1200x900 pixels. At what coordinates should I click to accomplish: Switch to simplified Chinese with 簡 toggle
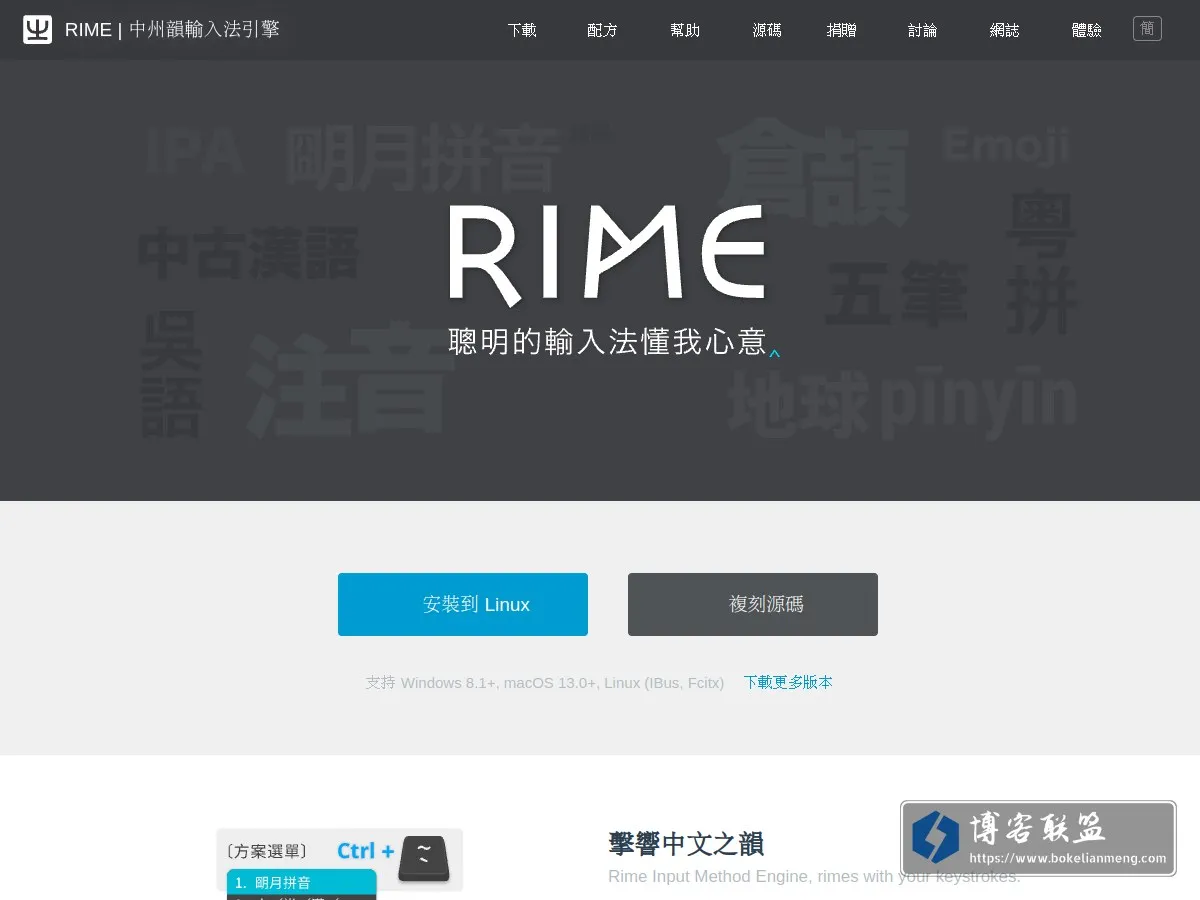(1147, 29)
